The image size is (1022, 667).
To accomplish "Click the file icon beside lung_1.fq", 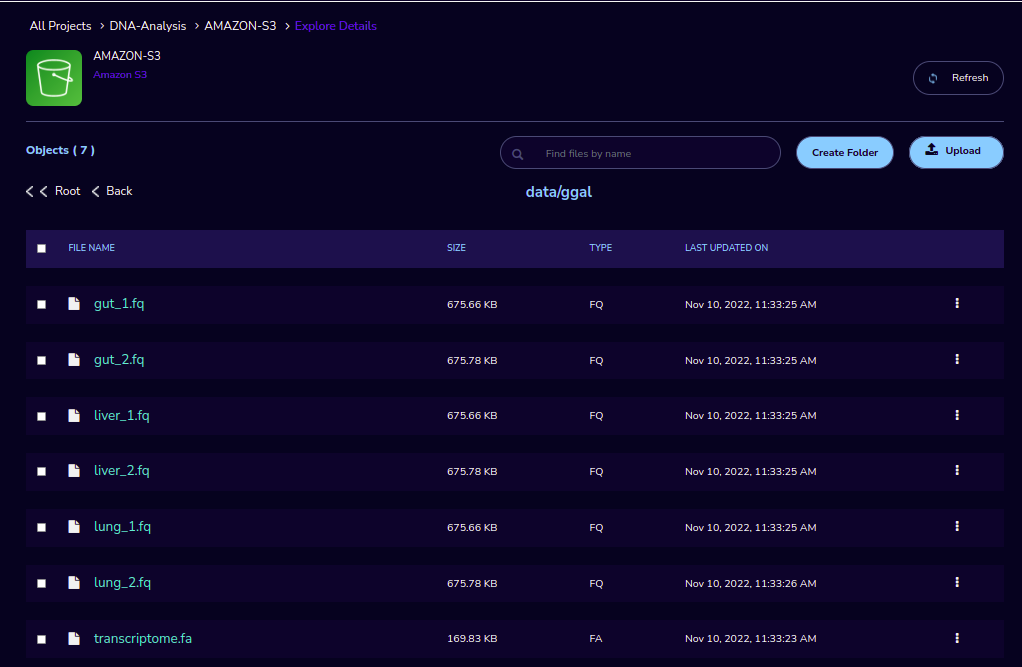I will coord(74,527).
